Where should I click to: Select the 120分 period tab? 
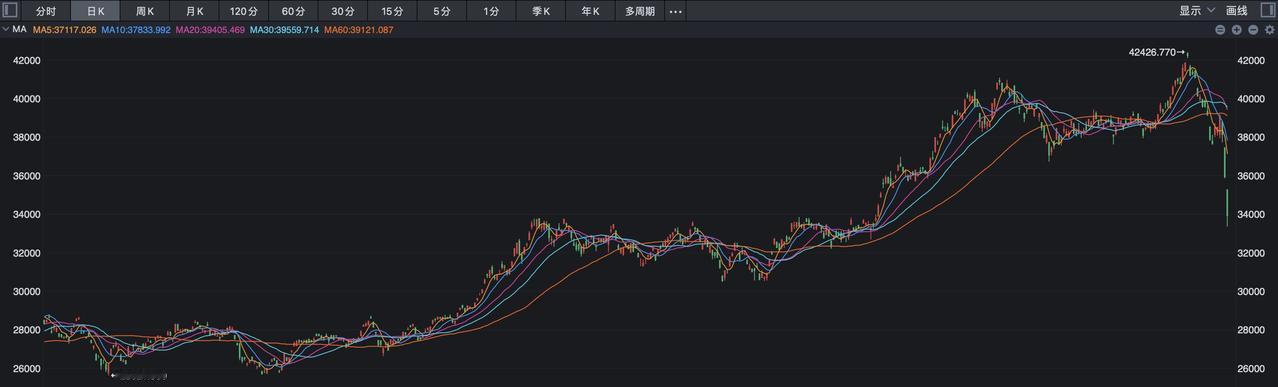click(x=243, y=11)
